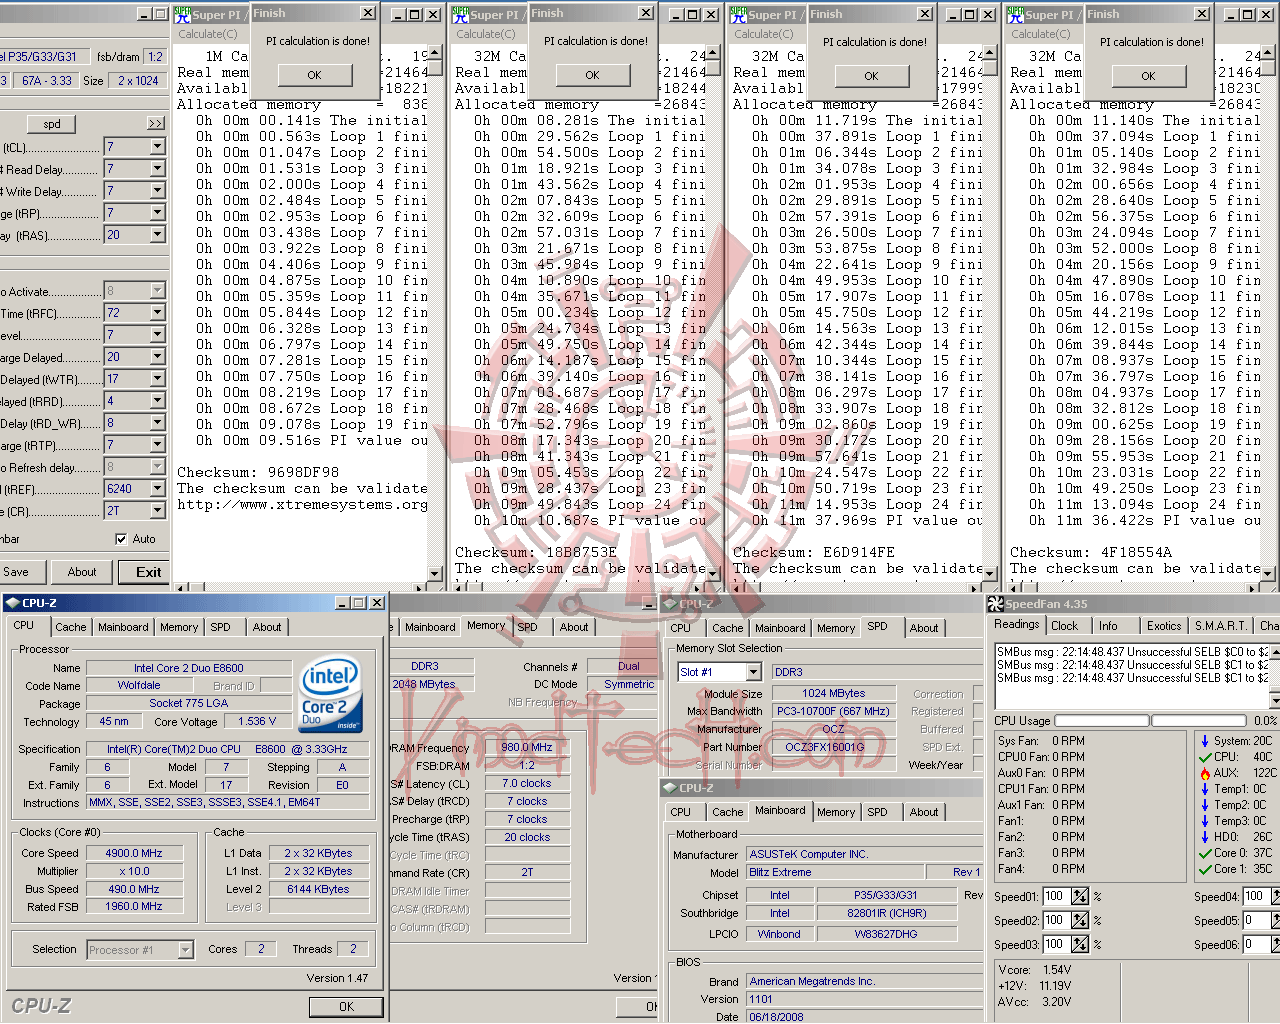Click the first CPU Usage bar in SpeedFan
Screen dimensions: 1280x1024
coord(1102,720)
